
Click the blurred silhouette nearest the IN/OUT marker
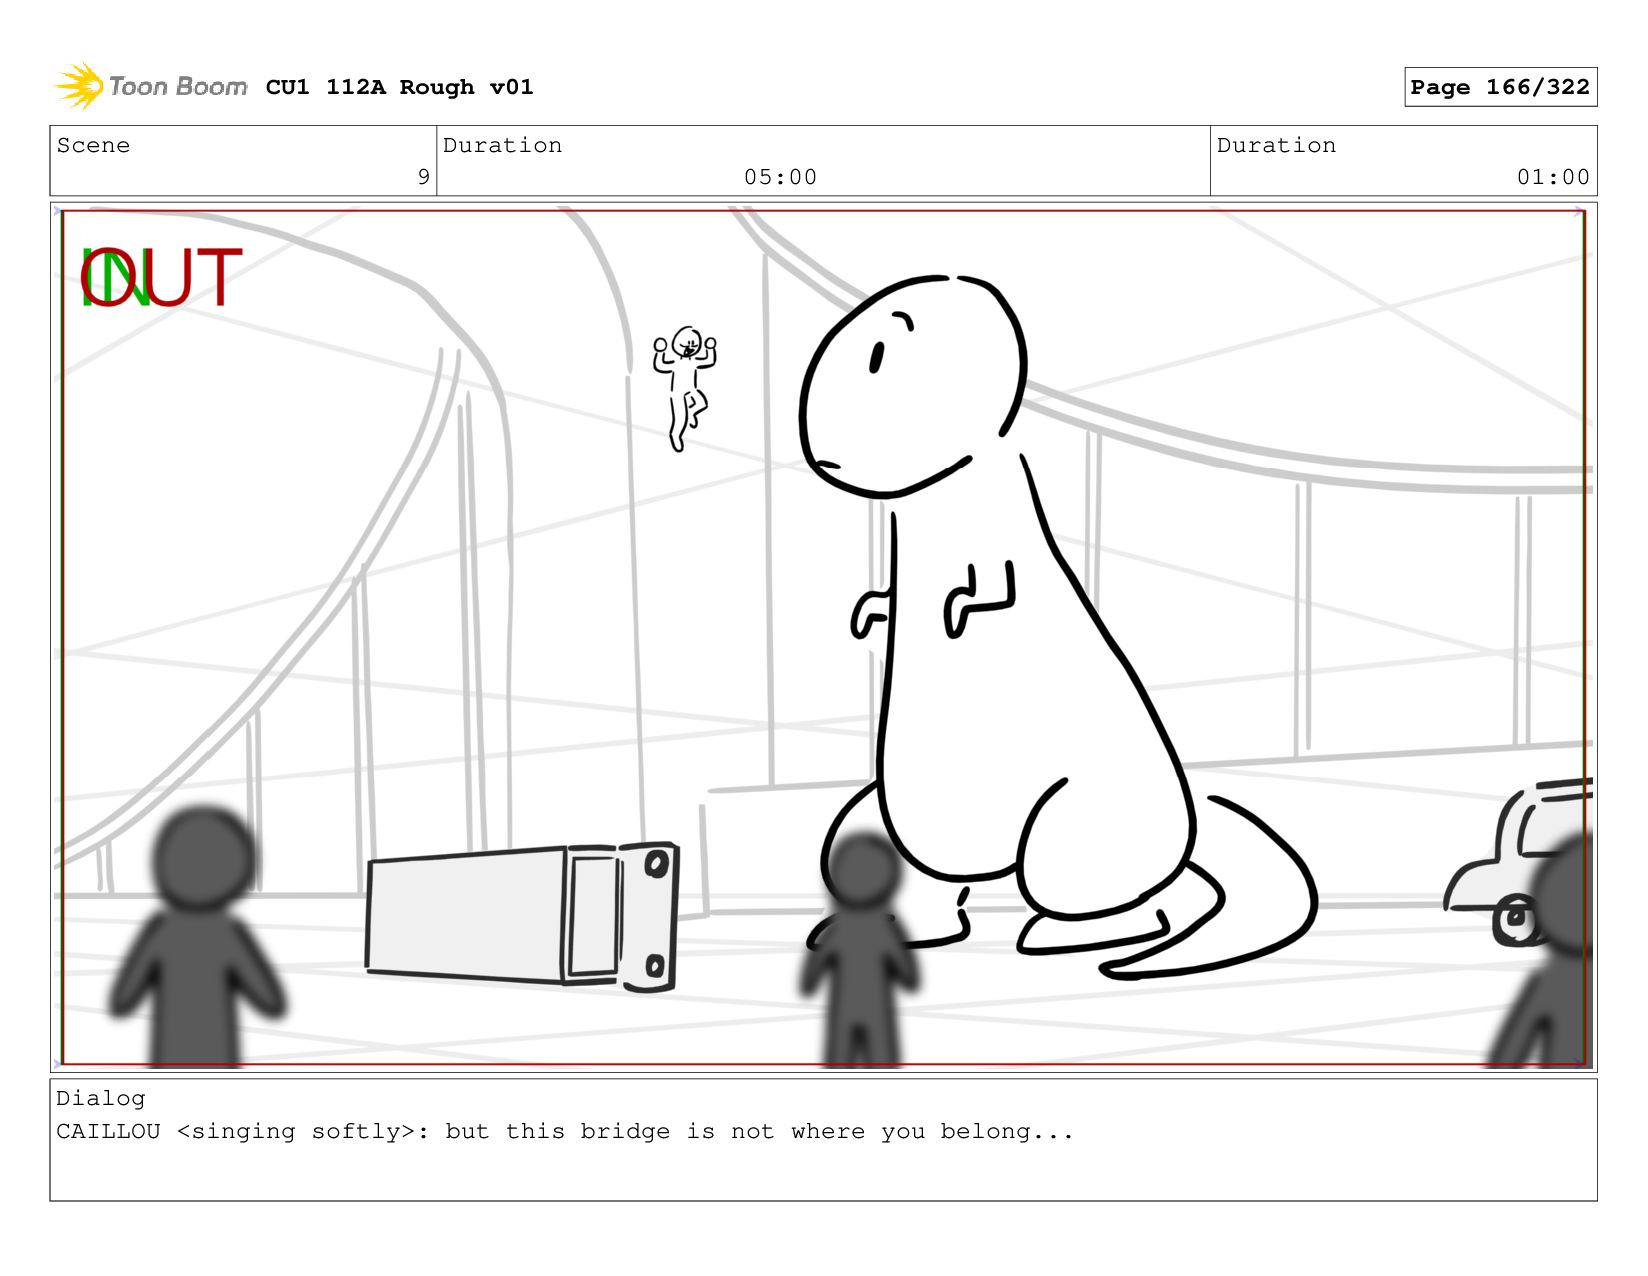pyautogui.click(x=198, y=935)
